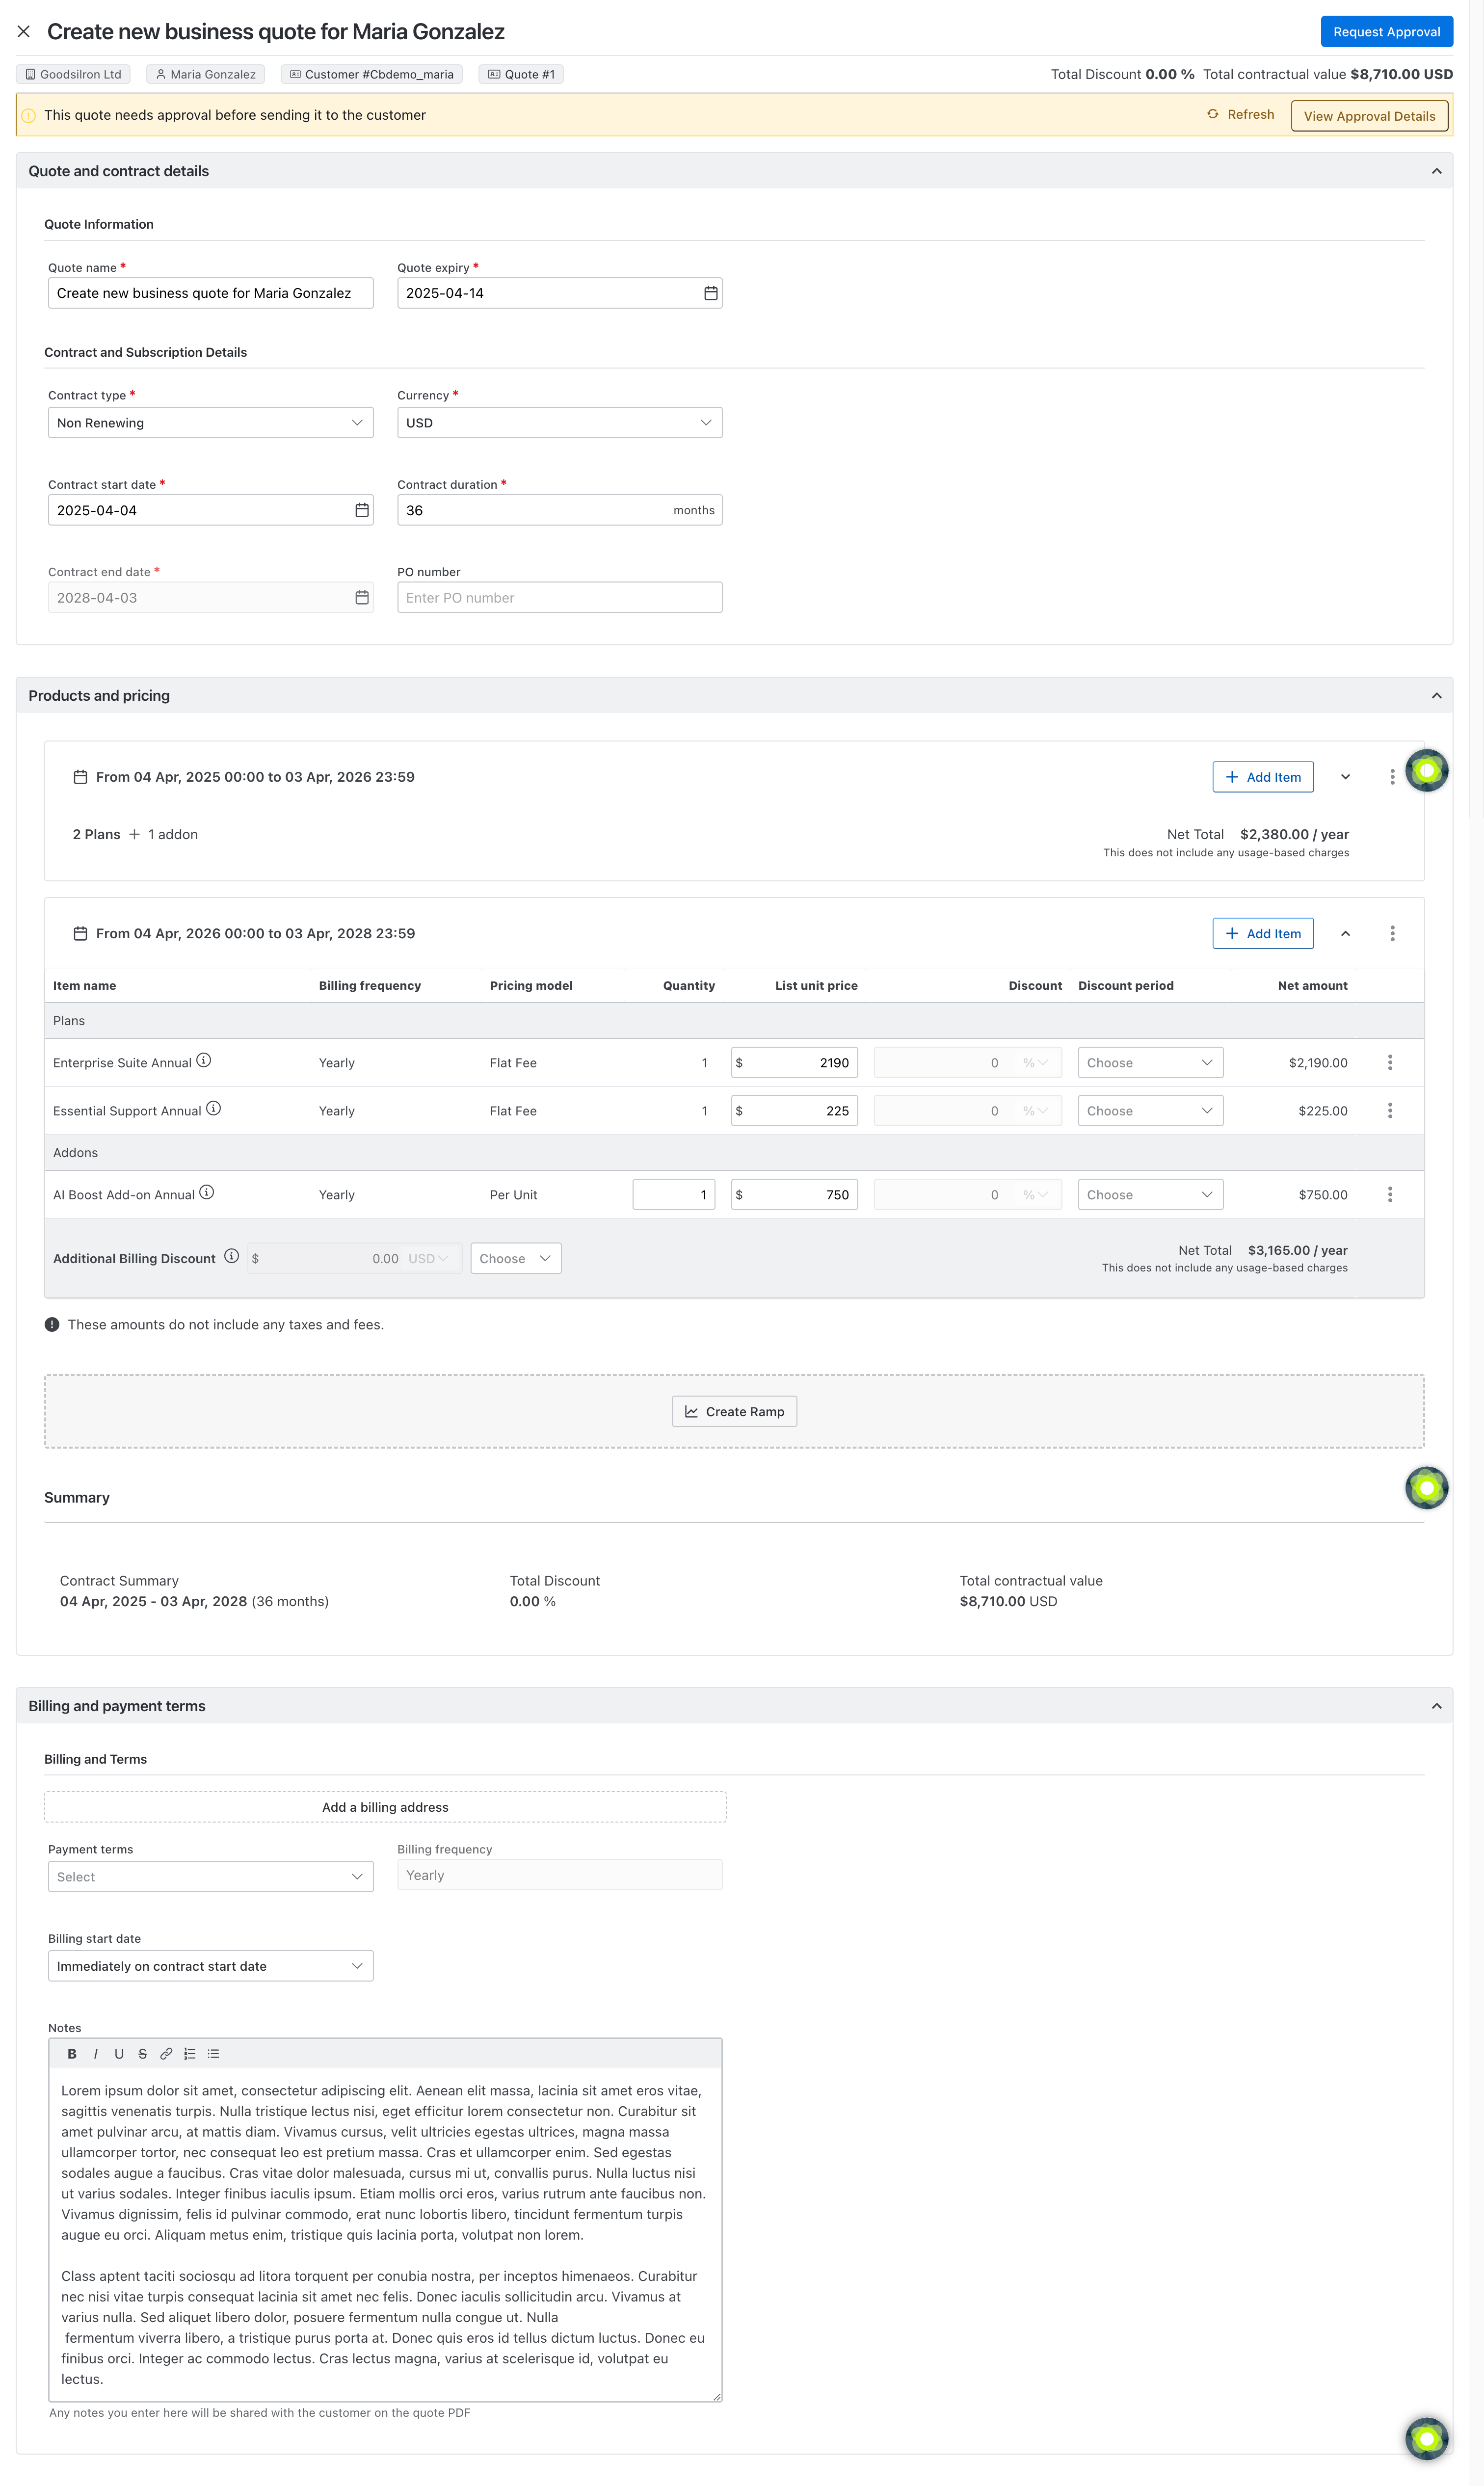
Task: Click the Request Approval button
Action: click(1385, 32)
